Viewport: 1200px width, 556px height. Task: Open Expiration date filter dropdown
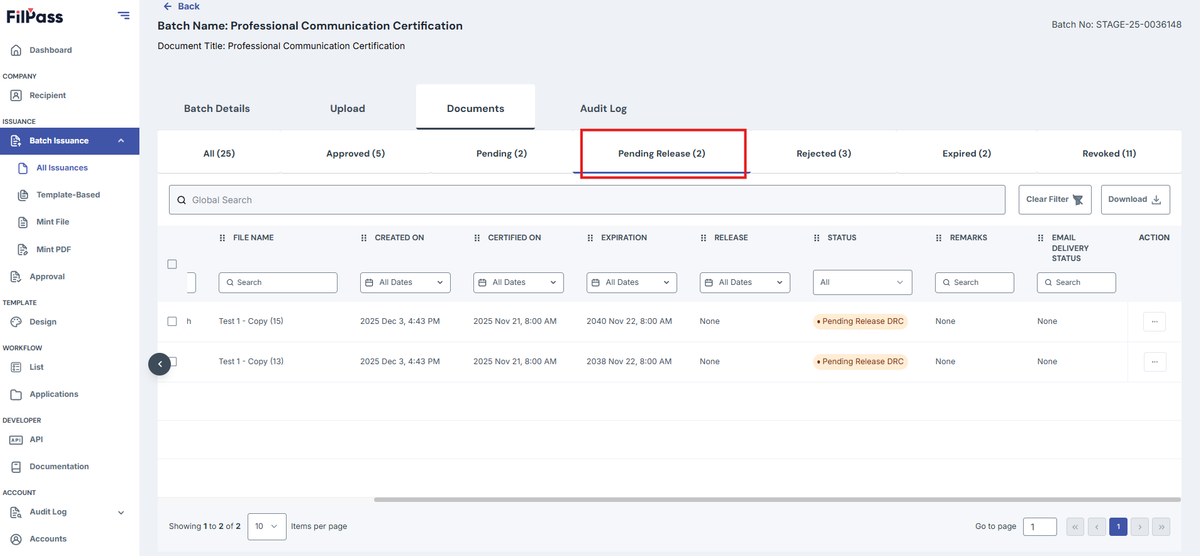click(x=631, y=282)
